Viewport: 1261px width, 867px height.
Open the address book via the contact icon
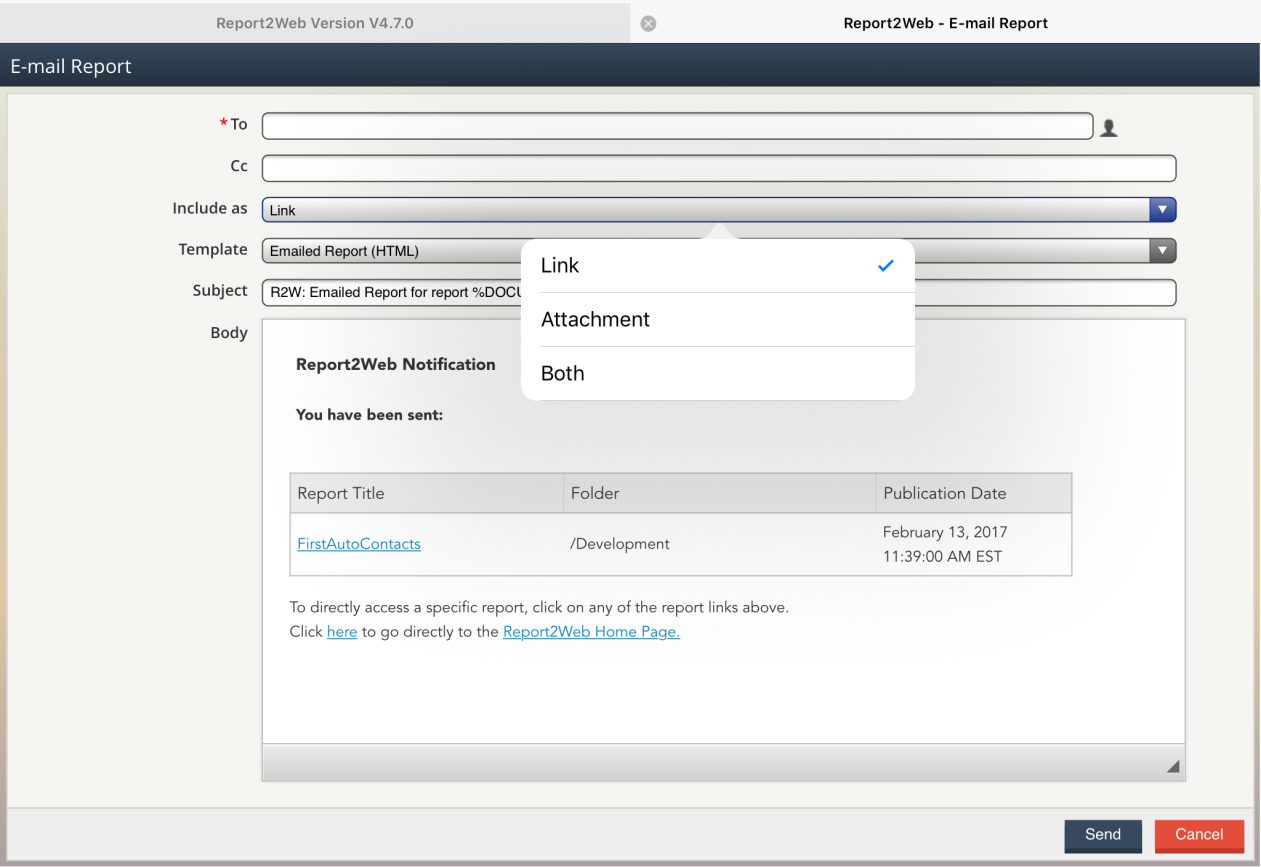click(x=1108, y=127)
